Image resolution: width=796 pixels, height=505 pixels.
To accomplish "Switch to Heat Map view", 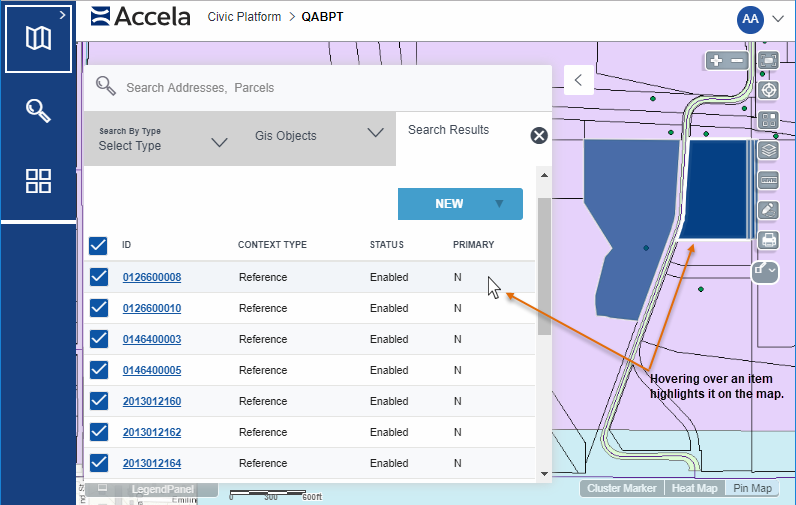I will [694, 488].
